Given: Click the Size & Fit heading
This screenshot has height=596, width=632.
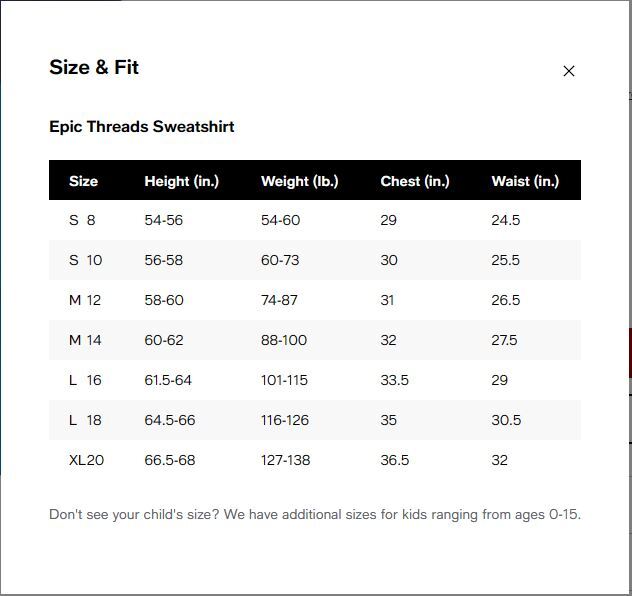Looking at the screenshot, I should click(94, 67).
